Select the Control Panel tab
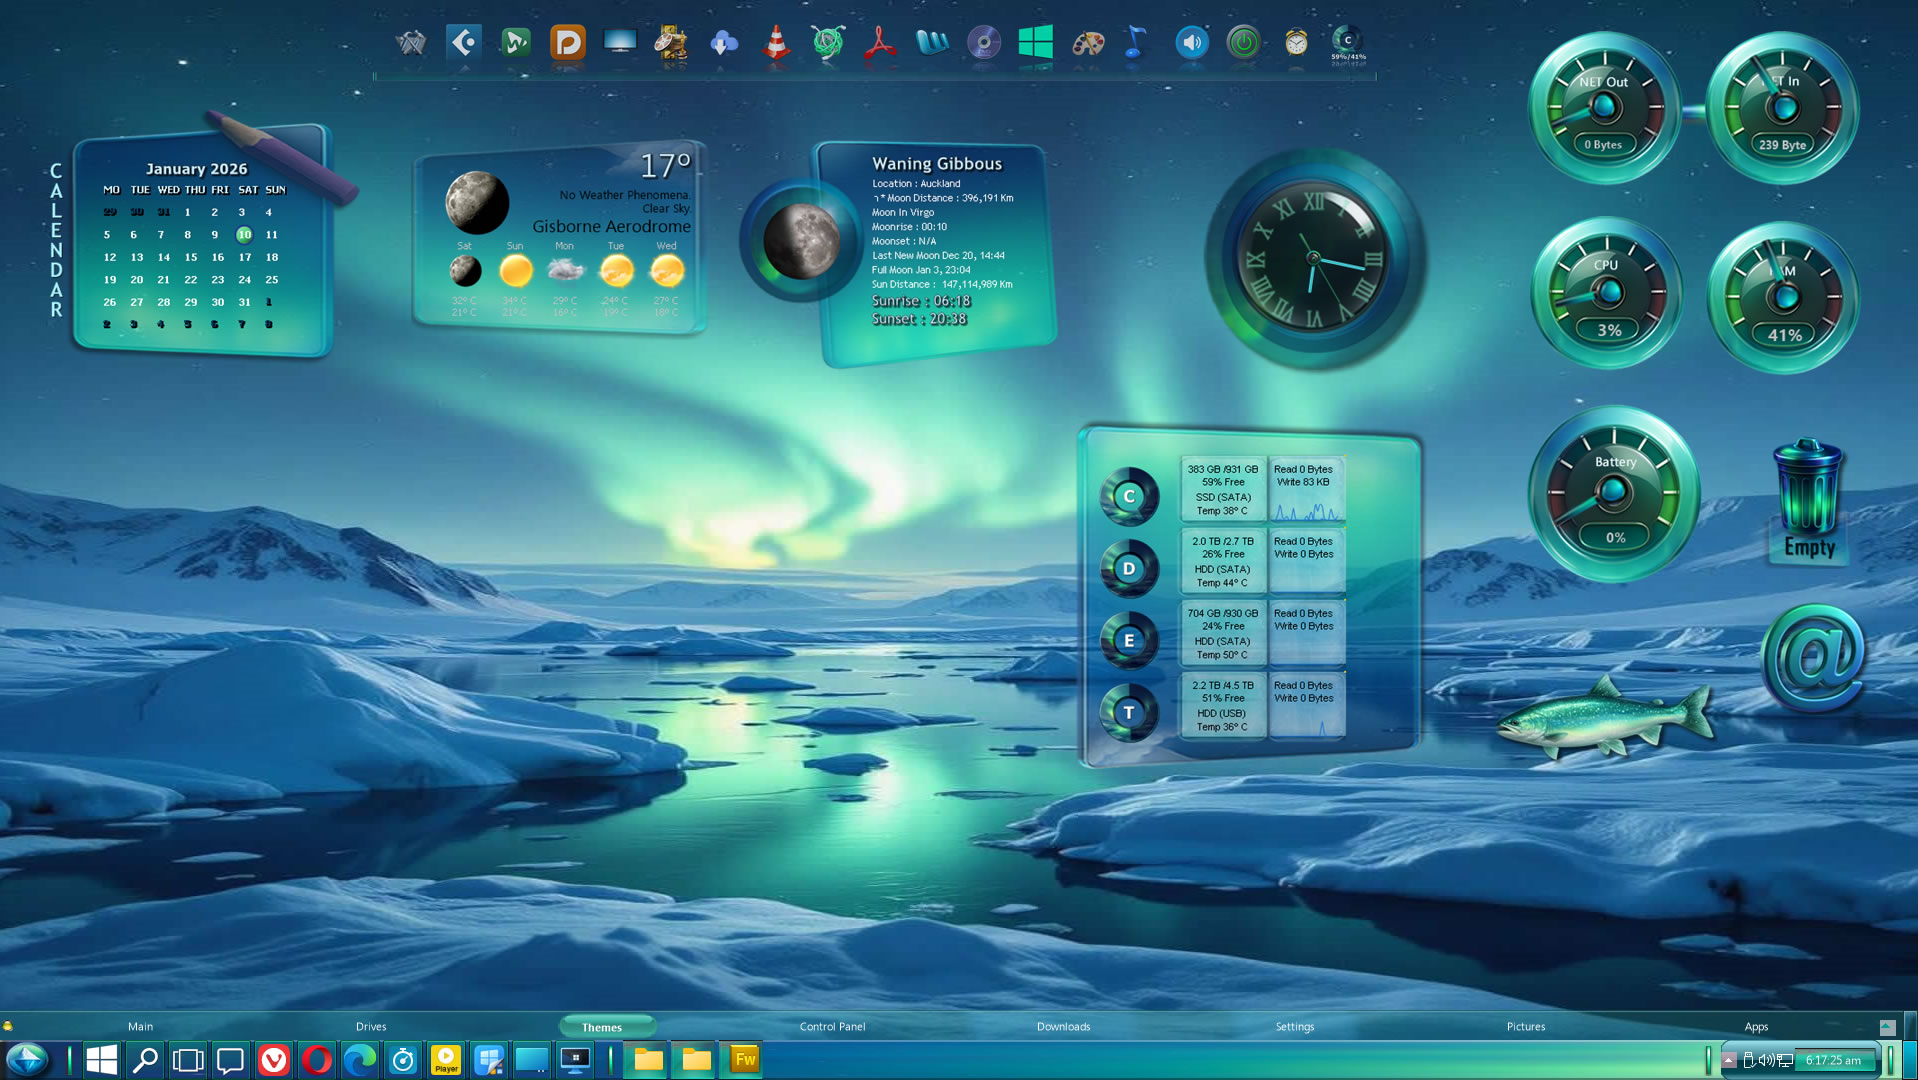 point(832,1027)
